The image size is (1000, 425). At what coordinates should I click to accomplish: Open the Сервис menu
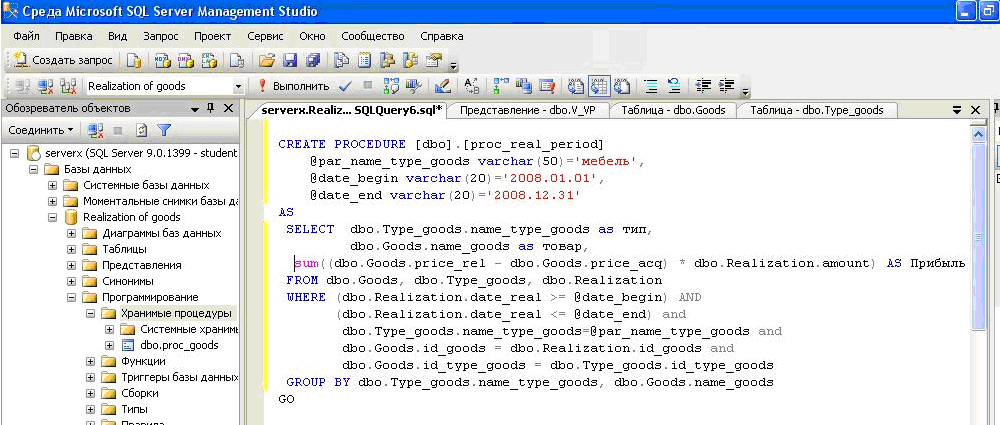265,36
